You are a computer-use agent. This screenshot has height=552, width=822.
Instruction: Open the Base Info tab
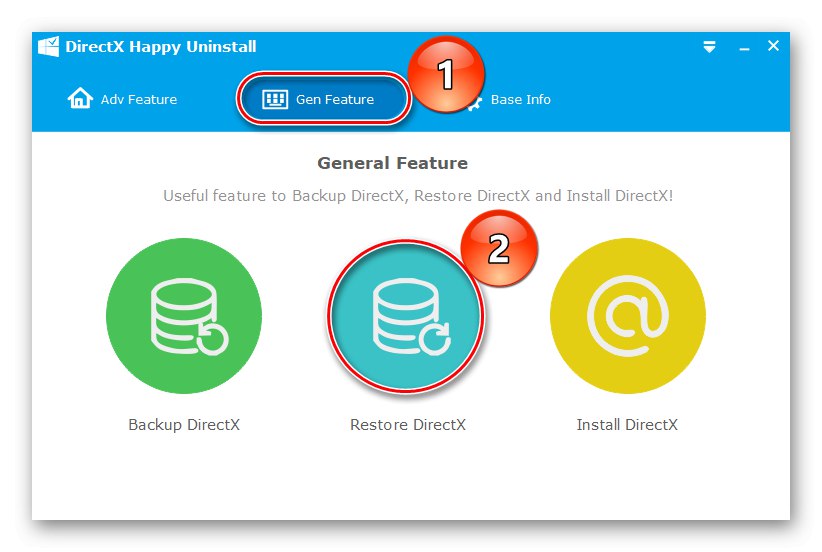[510, 99]
